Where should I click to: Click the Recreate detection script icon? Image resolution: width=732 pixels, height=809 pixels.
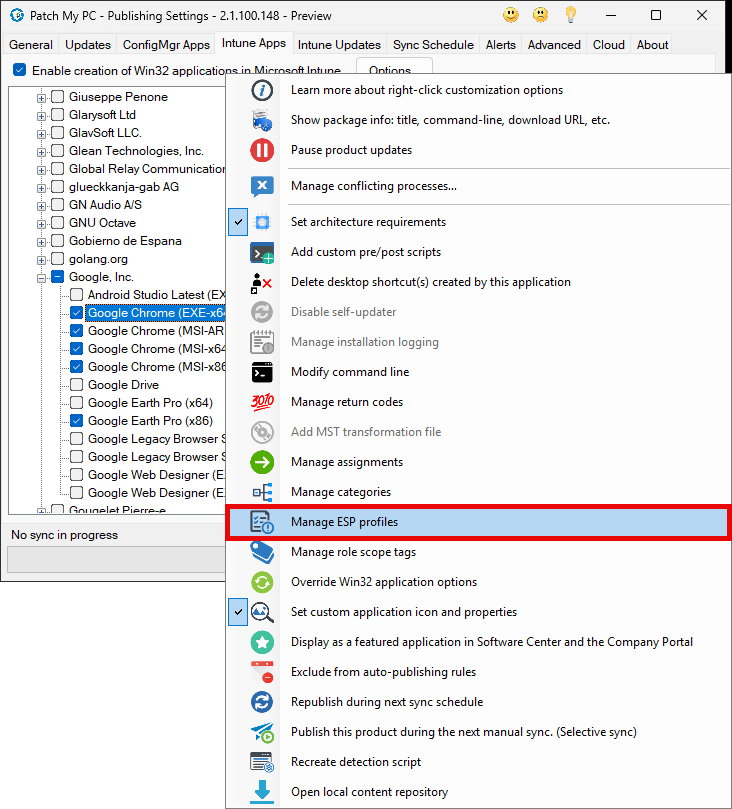262,762
